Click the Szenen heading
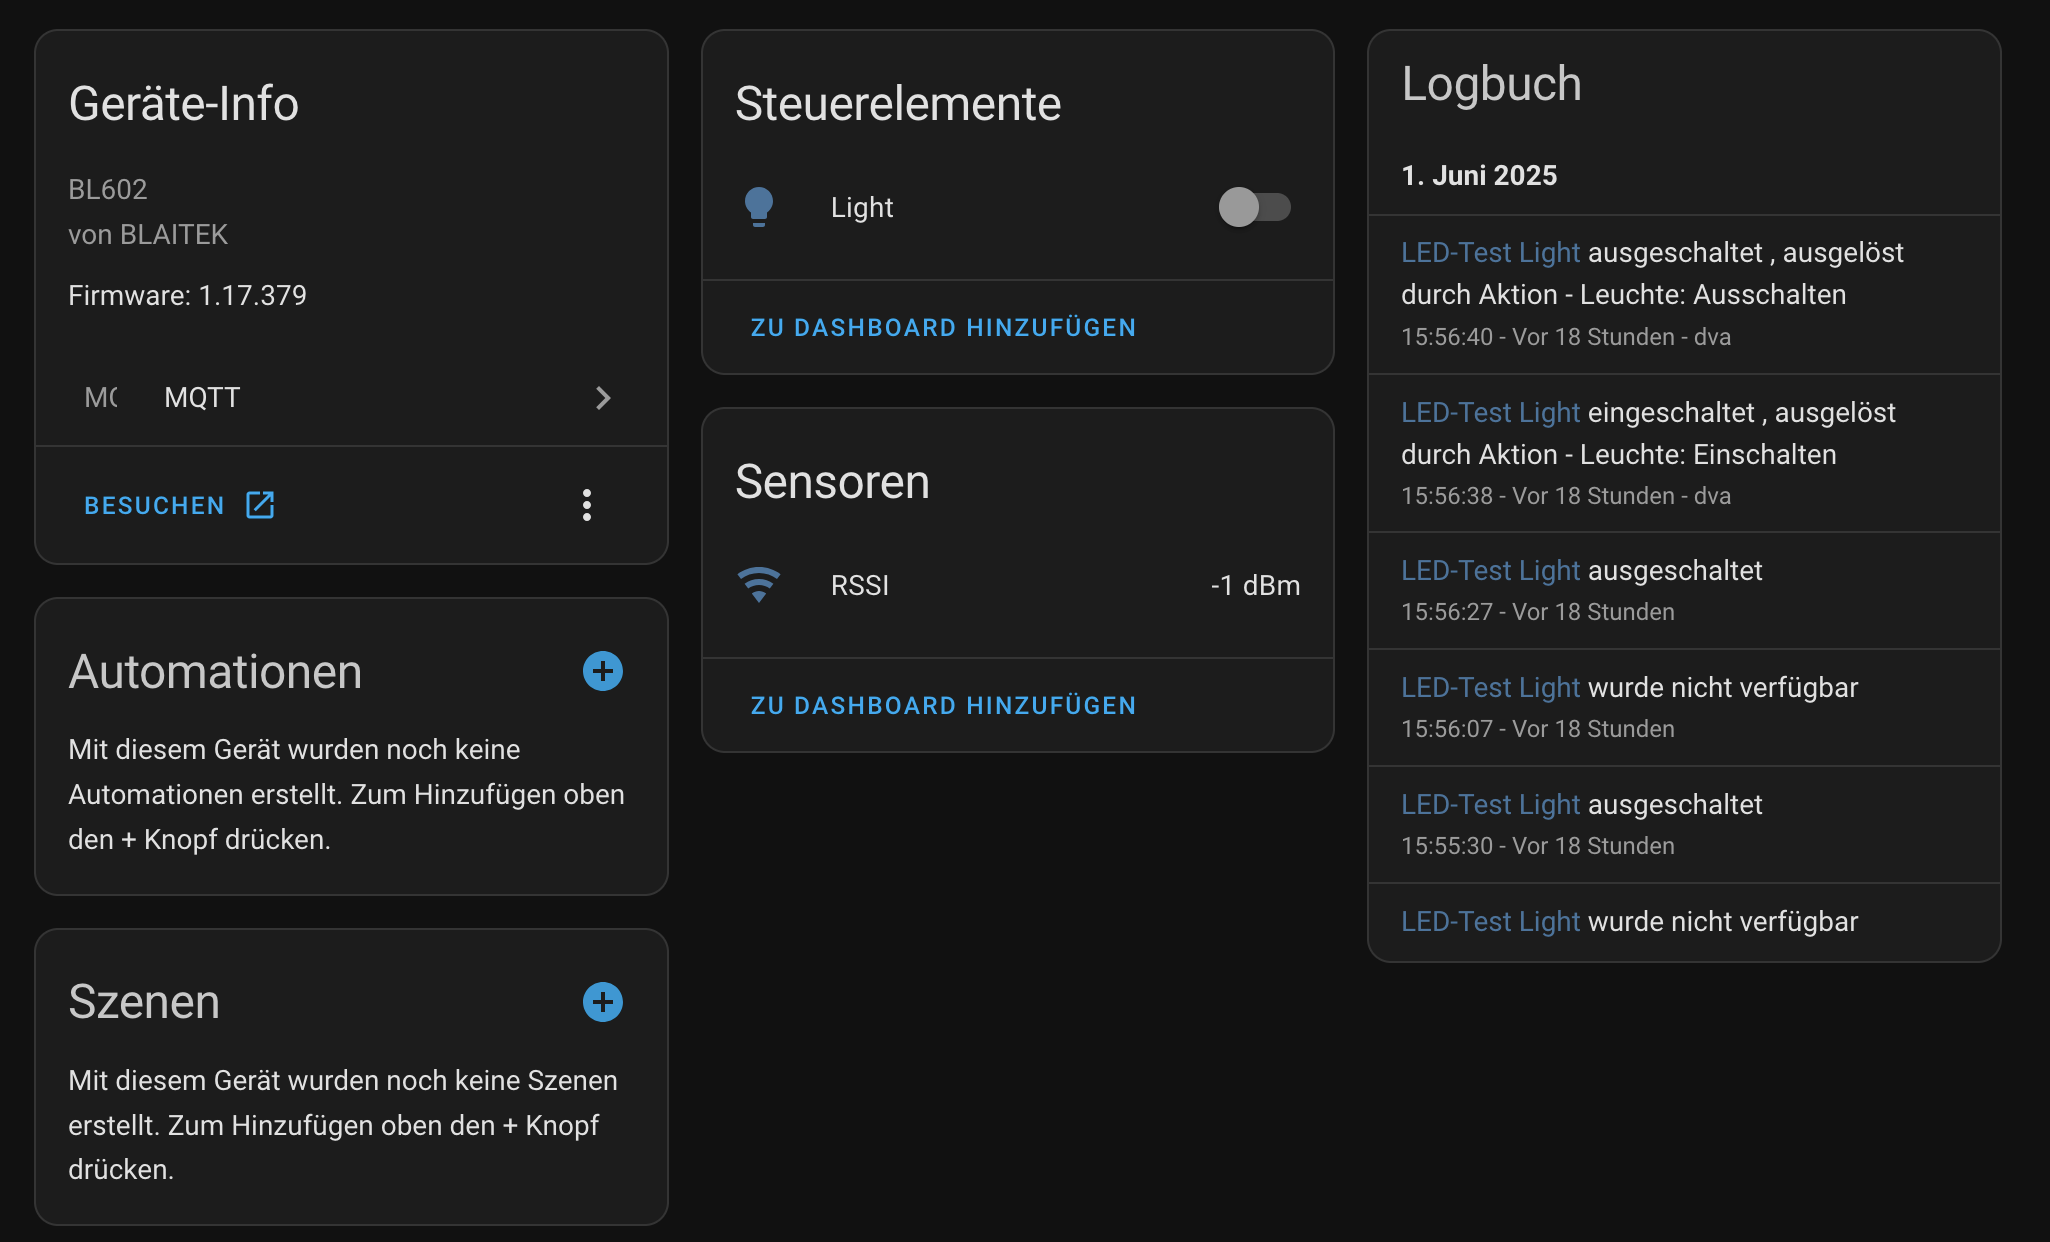 click(x=144, y=1002)
